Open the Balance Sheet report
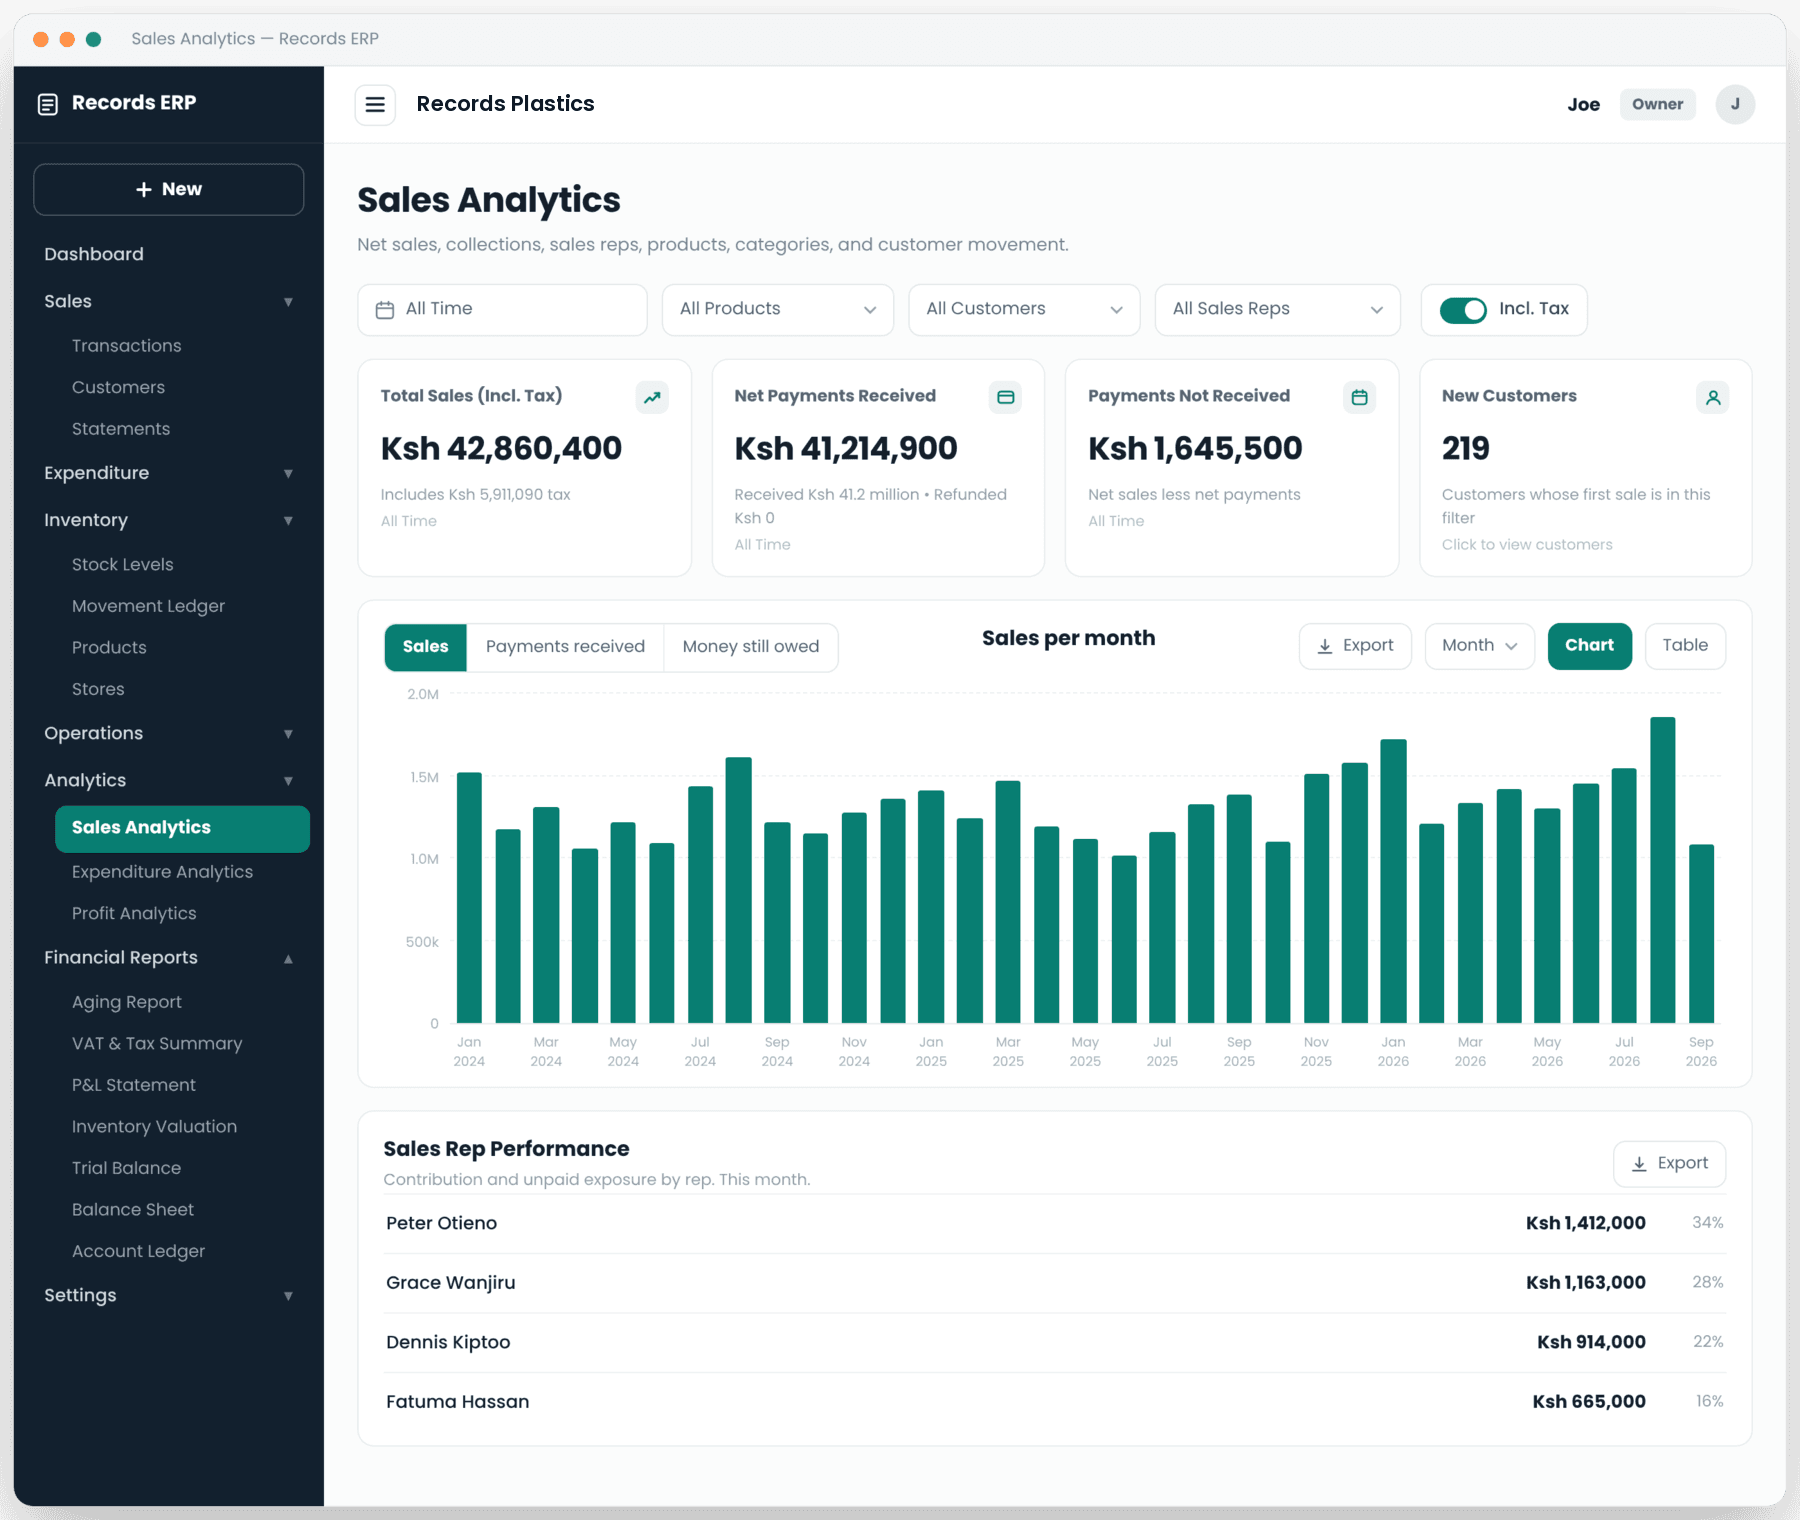This screenshot has height=1520, width=1800. point(133,1210)
